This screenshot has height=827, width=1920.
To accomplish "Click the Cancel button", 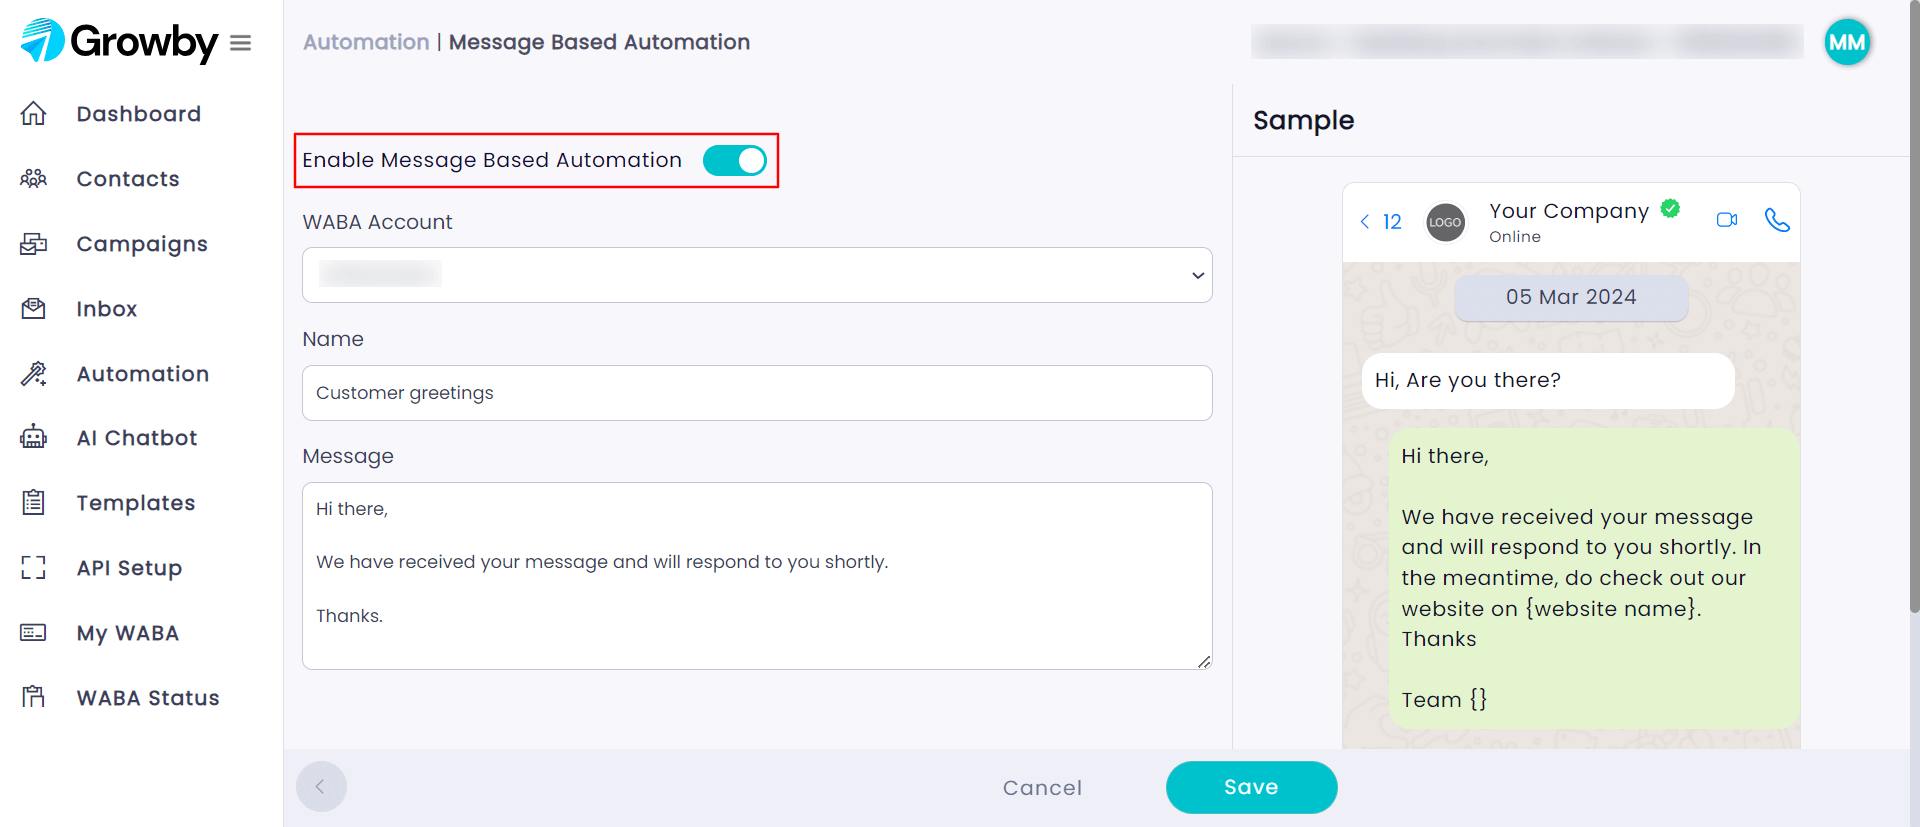I will [x=1042, y=788].
